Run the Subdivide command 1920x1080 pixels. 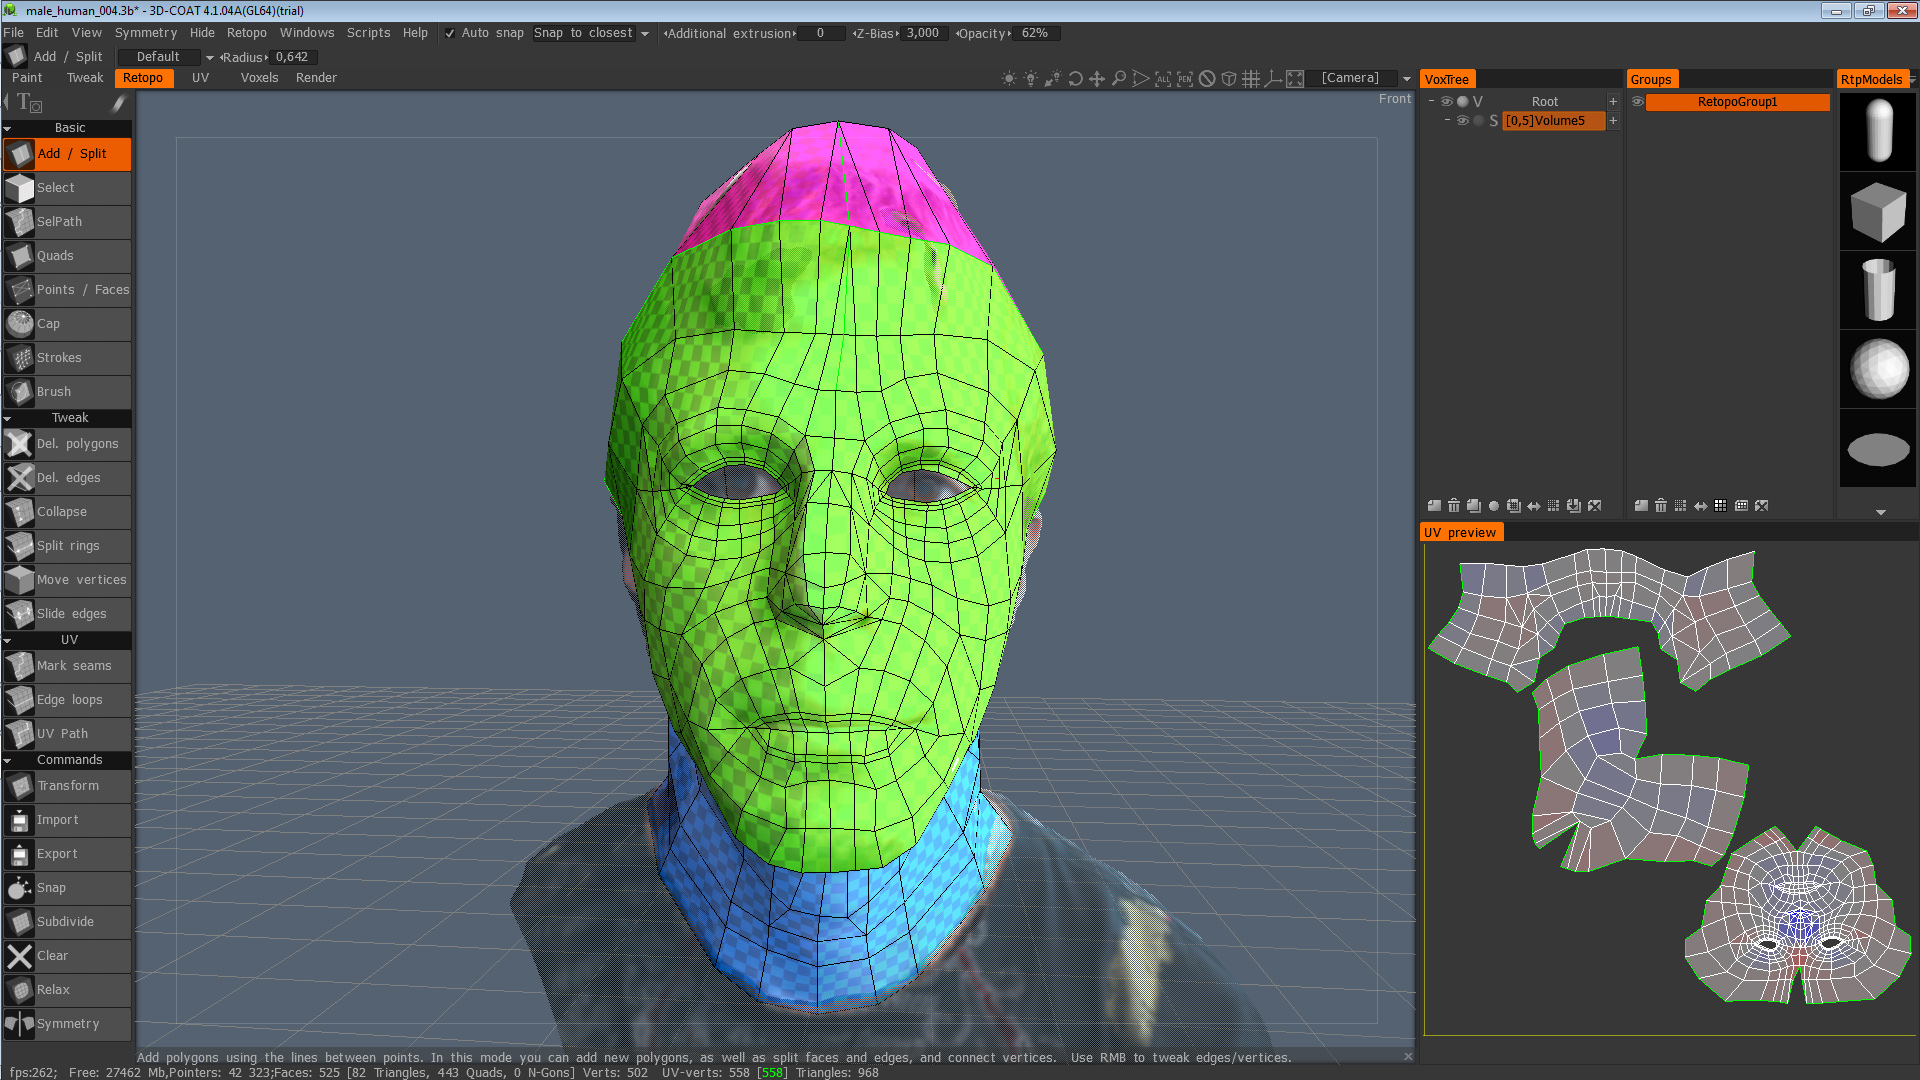(65, 921)
